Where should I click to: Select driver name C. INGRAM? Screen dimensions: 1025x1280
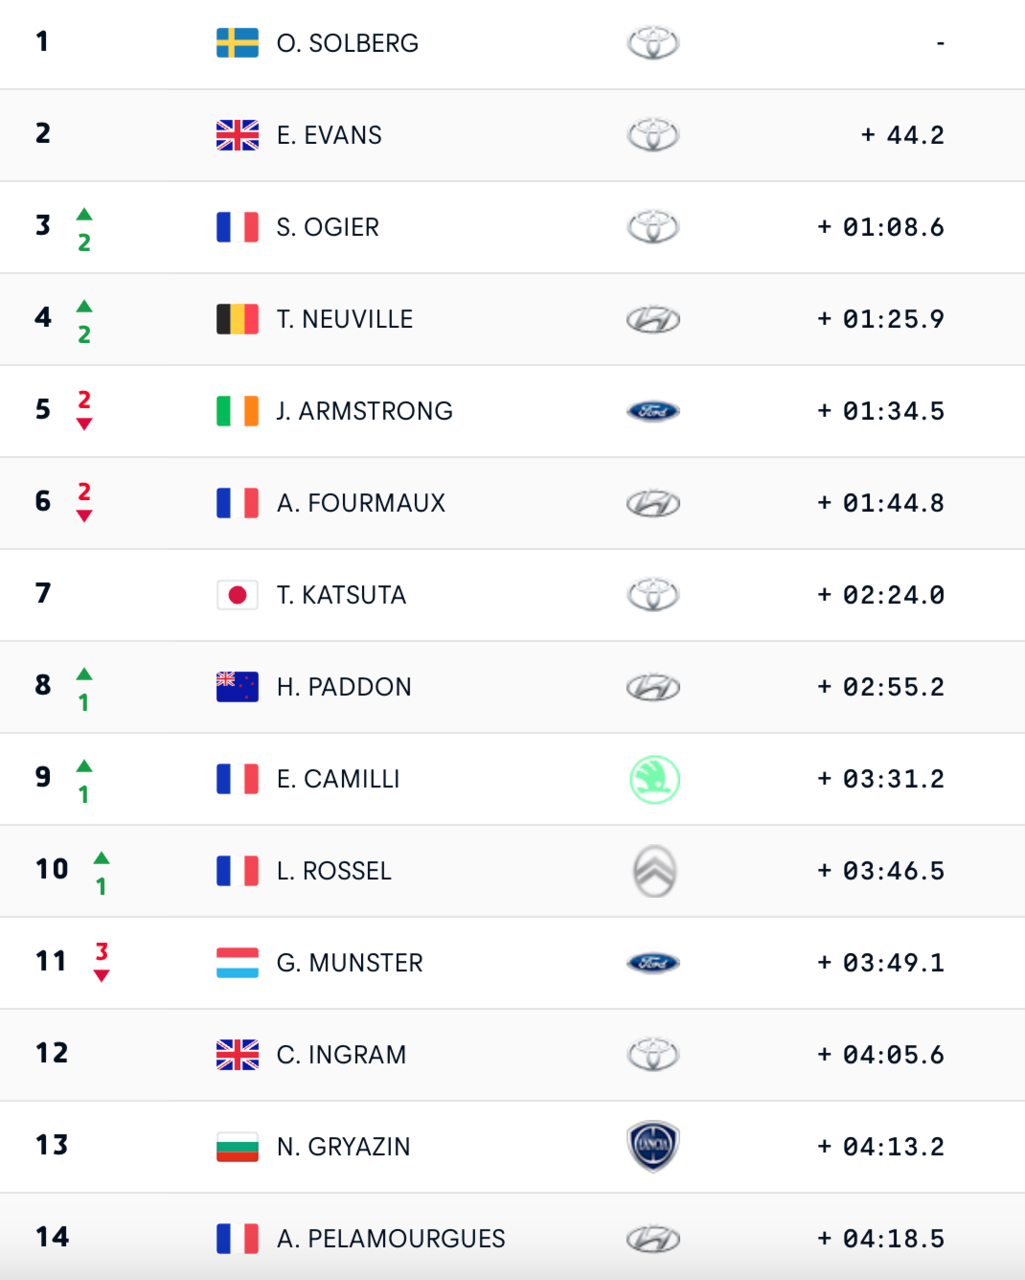tap(341, 1055)
